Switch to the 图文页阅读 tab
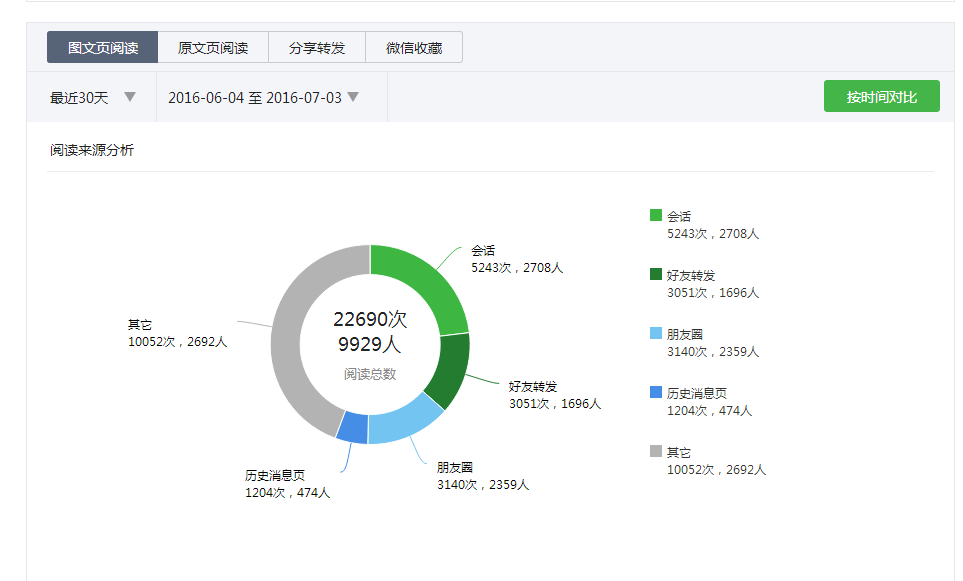The width and height of the screenshot is (963, 581). coord(102,47)
